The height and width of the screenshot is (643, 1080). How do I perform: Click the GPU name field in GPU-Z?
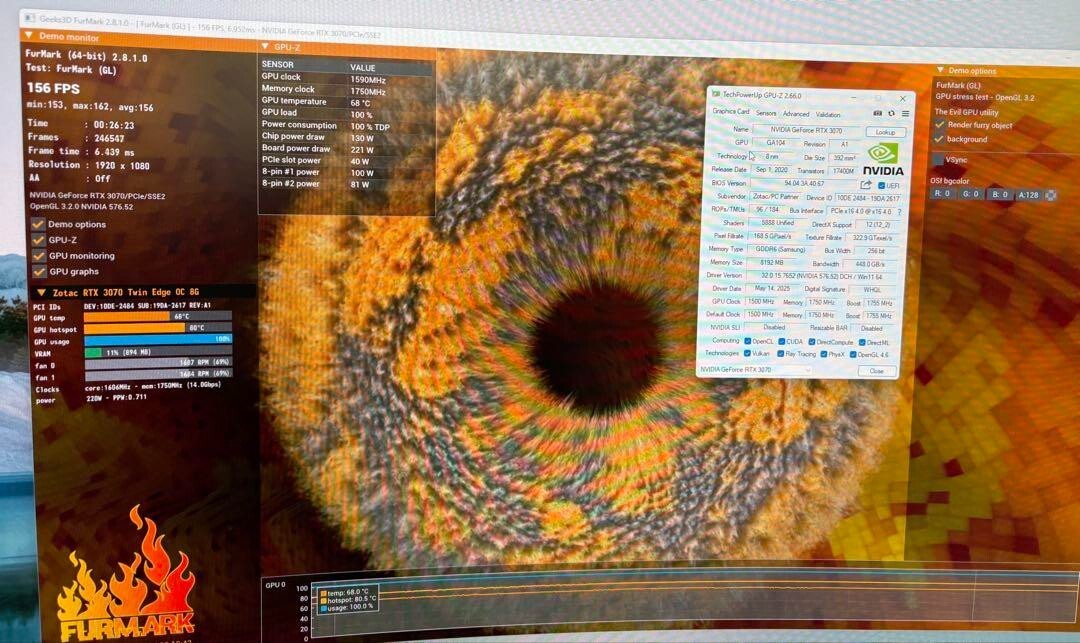point(807,130)
